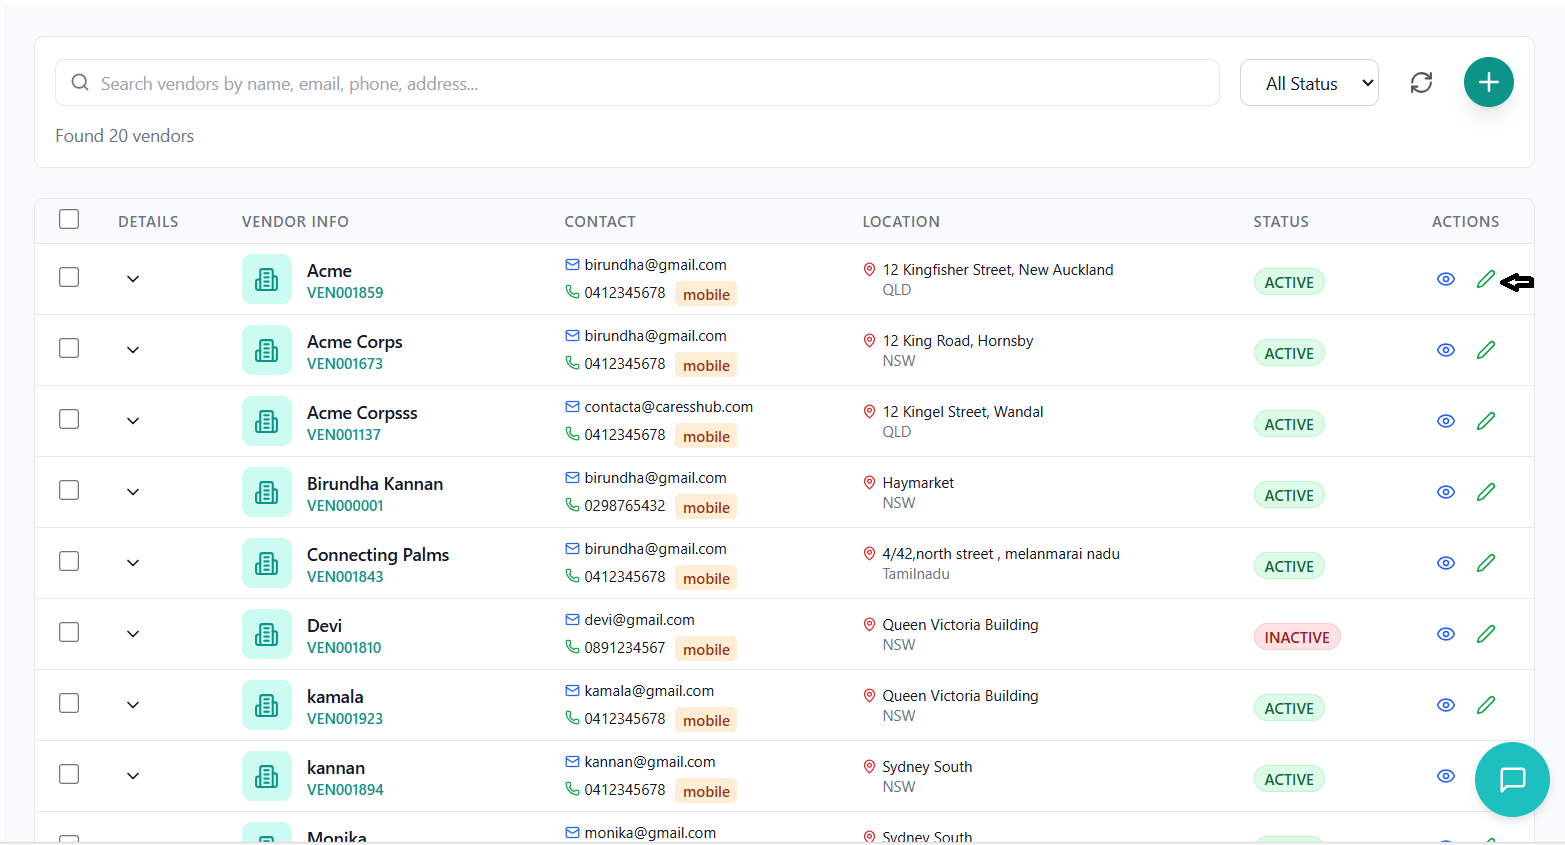Click the ACTIVE badge on Connecting Palms
Viewport: 1565px width, 845px height.
1288,565
